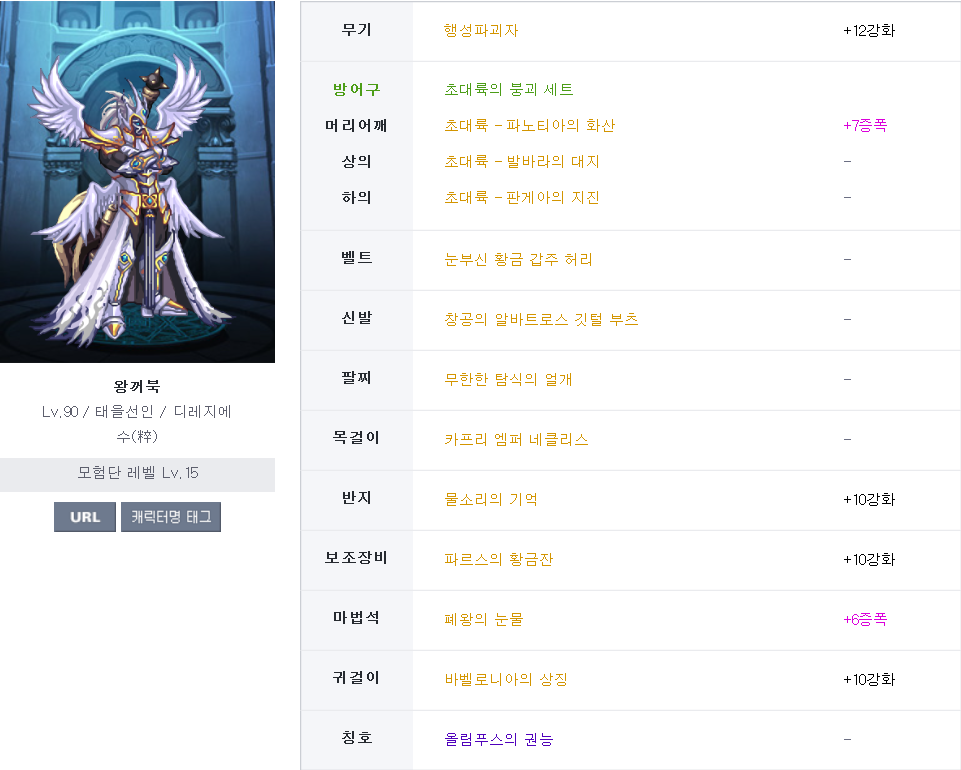The height and width of the screenshot is (770, 961).
Task: Open shoes item 창공의 알바트로스 깃털 부츠
Action: (541, 319)
